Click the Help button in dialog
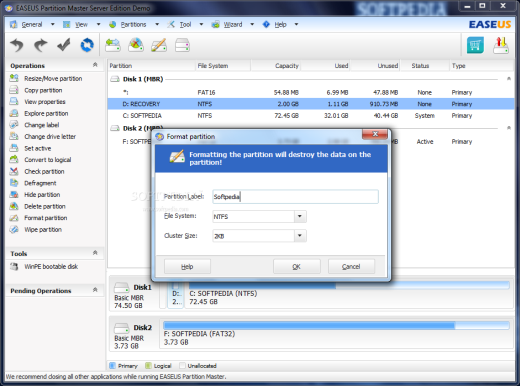 187,267
